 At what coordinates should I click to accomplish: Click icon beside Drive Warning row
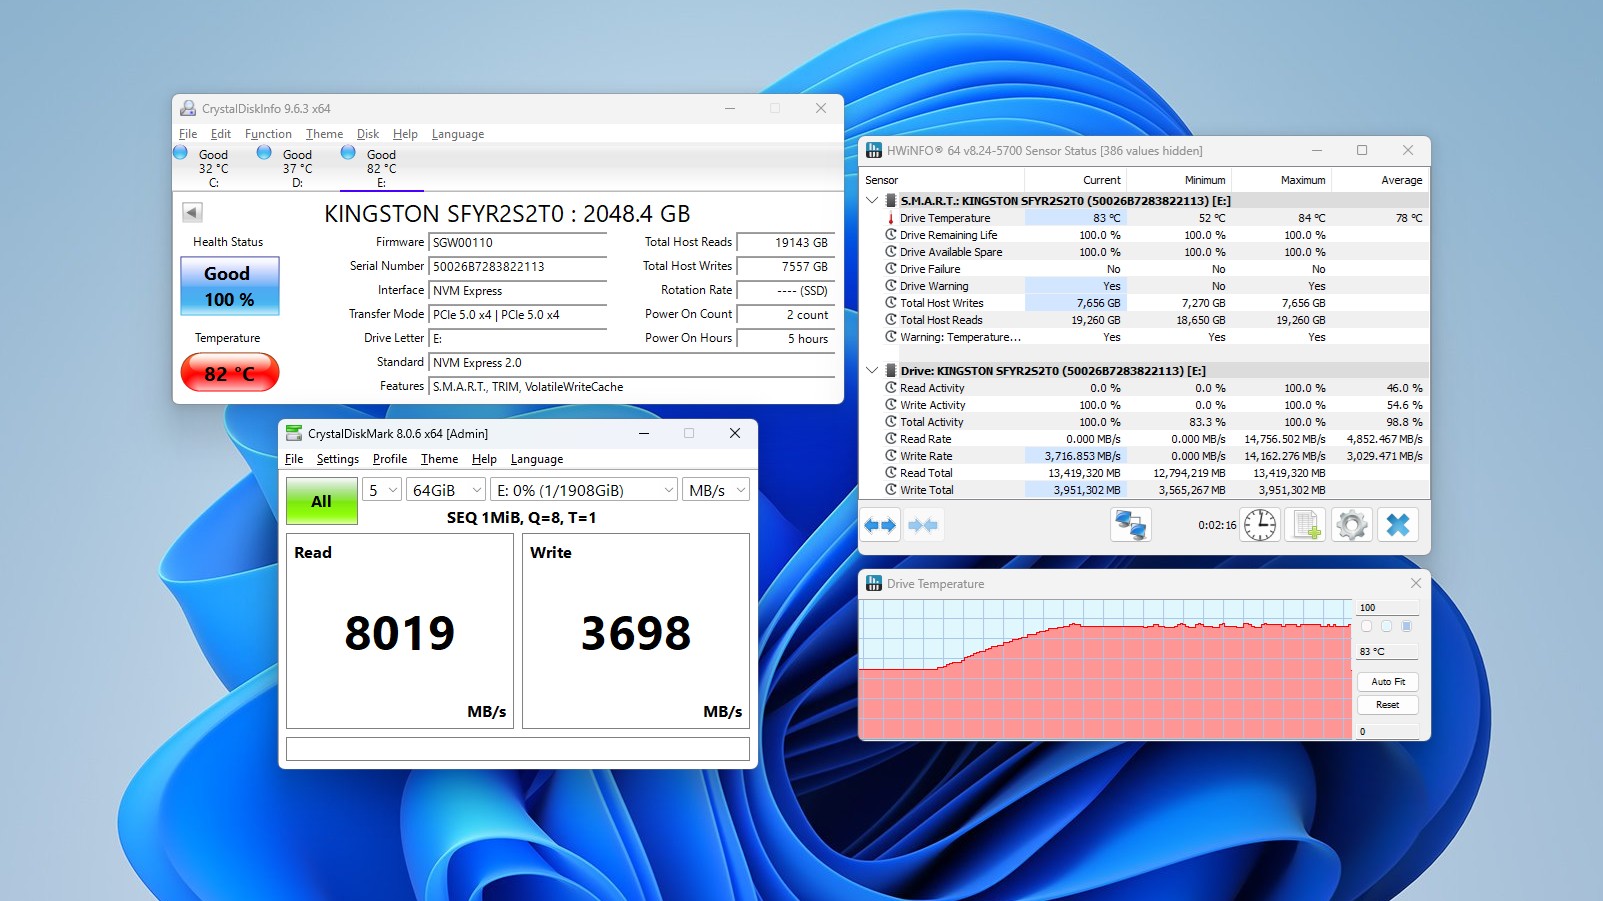tap(890, 286)
